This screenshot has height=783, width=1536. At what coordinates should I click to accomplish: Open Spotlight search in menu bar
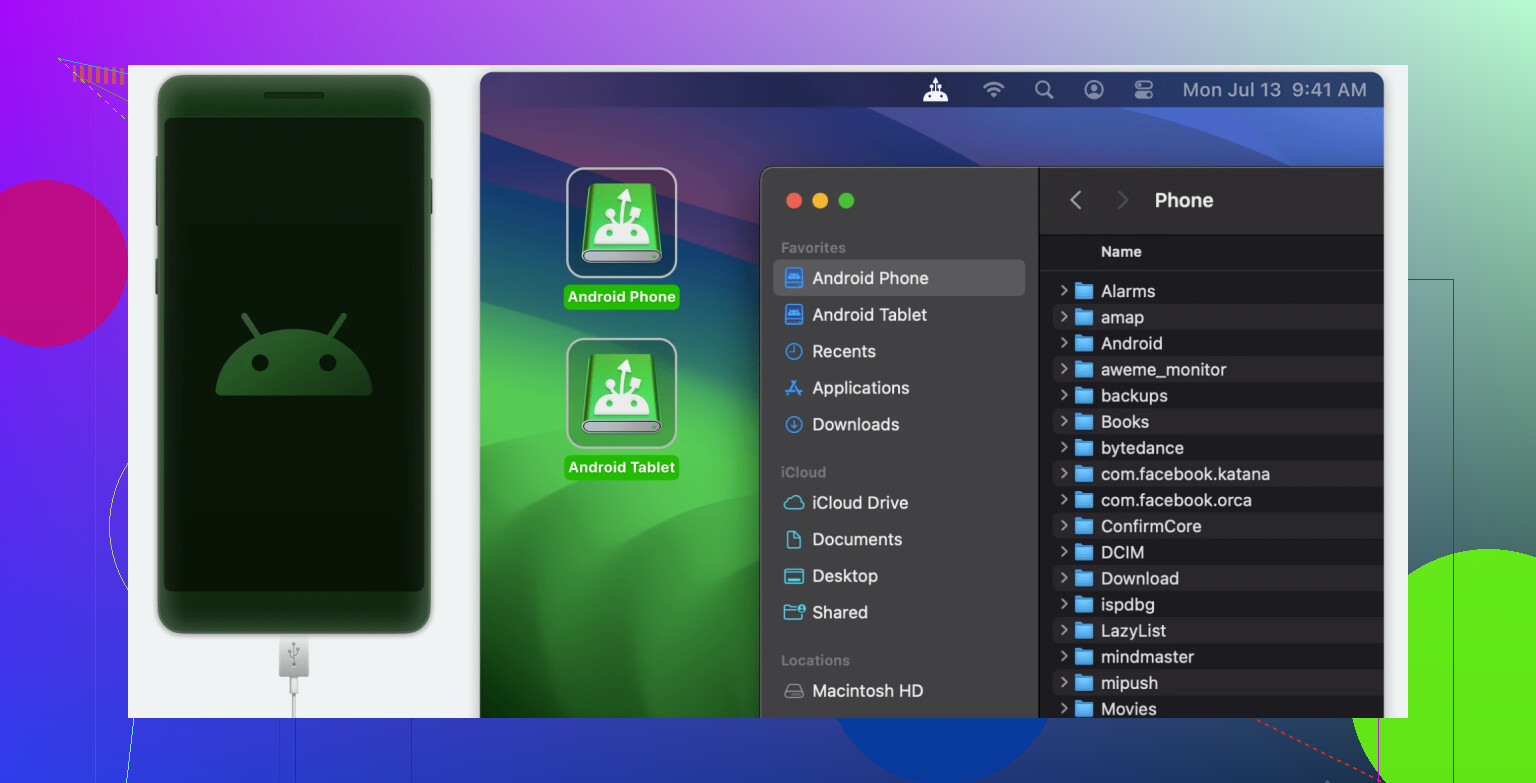click(1044, 90)
